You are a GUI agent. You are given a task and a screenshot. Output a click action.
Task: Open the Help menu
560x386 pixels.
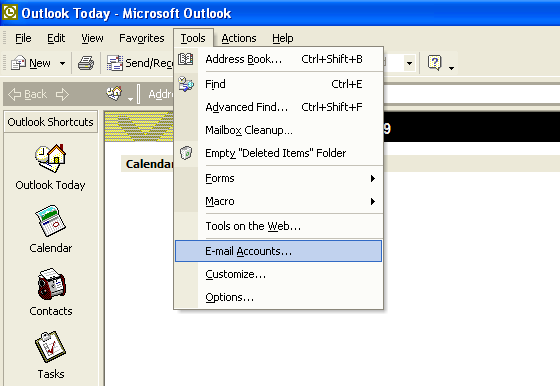coord(282,38)
